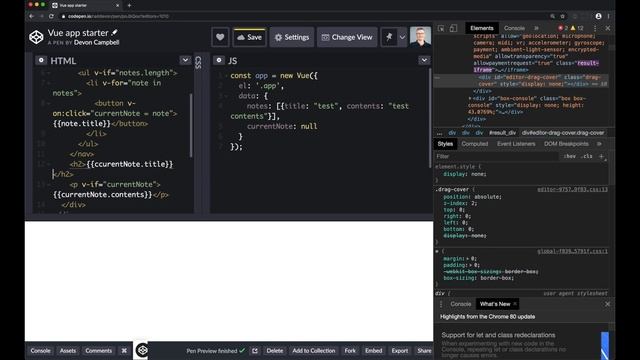Open the yellow warning count indicator

tap(577, 28)
